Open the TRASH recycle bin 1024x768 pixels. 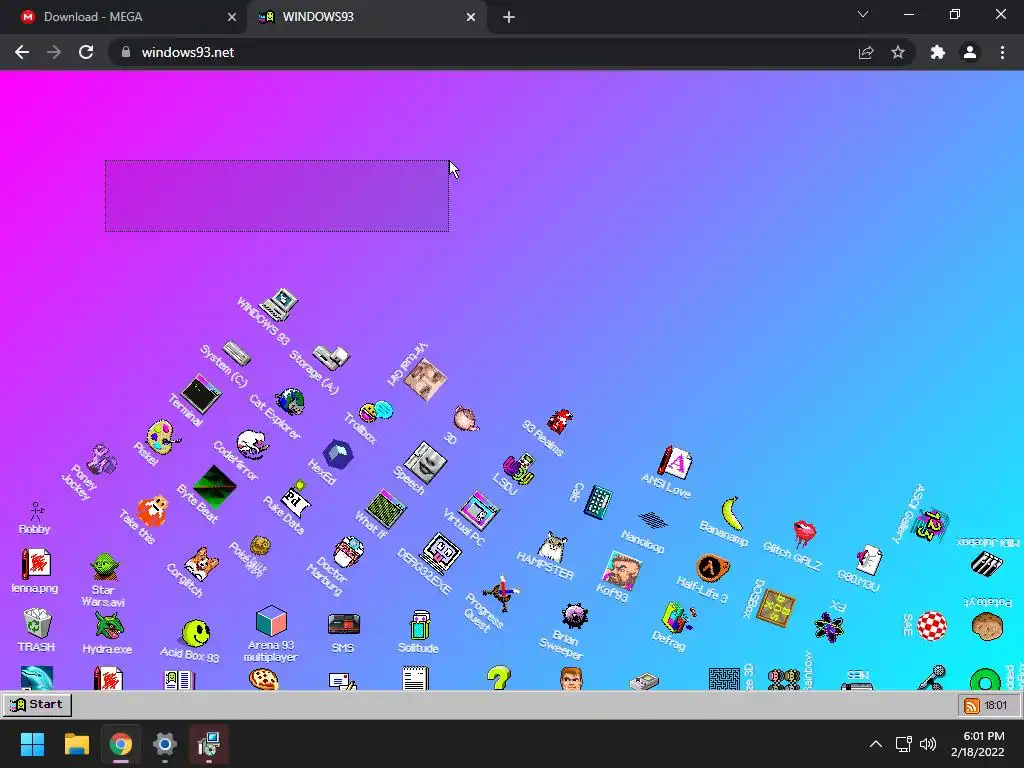pos(37,623)
